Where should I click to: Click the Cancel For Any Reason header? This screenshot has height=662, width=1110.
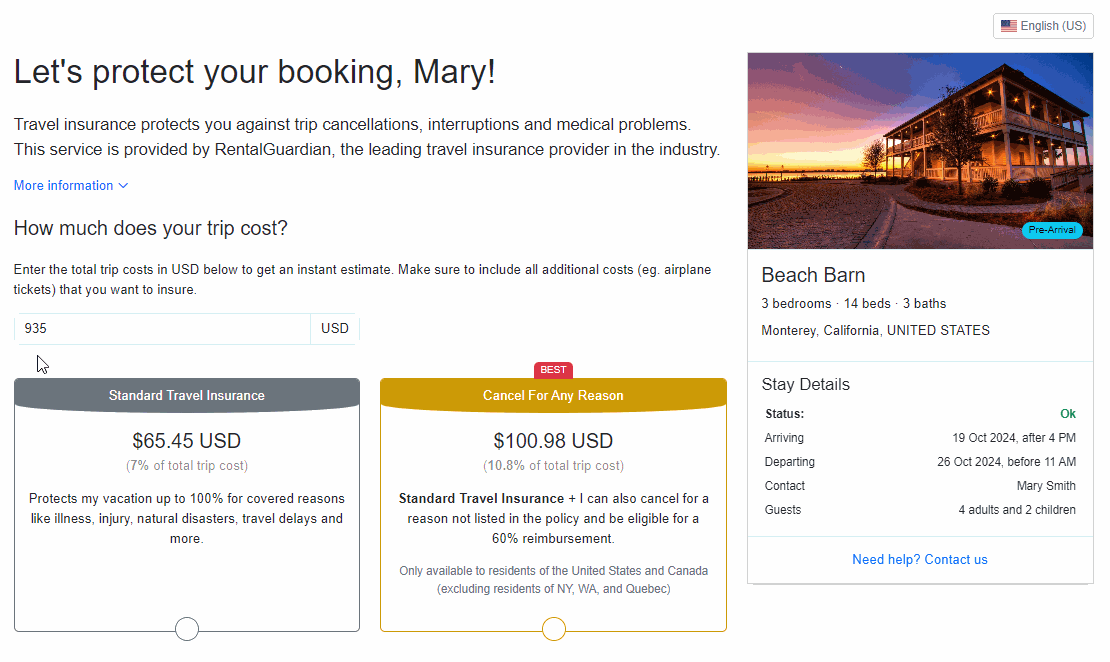pyautogui.click(x=553, y=395)
